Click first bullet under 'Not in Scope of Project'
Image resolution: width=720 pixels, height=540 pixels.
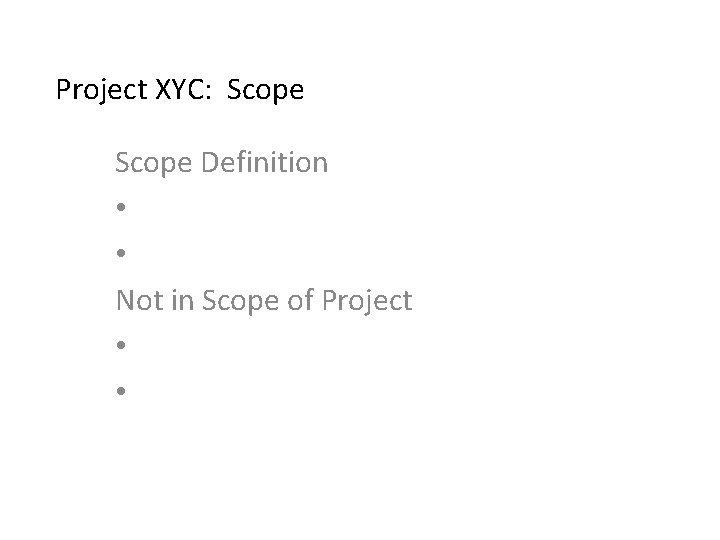(x=120, y=346)
